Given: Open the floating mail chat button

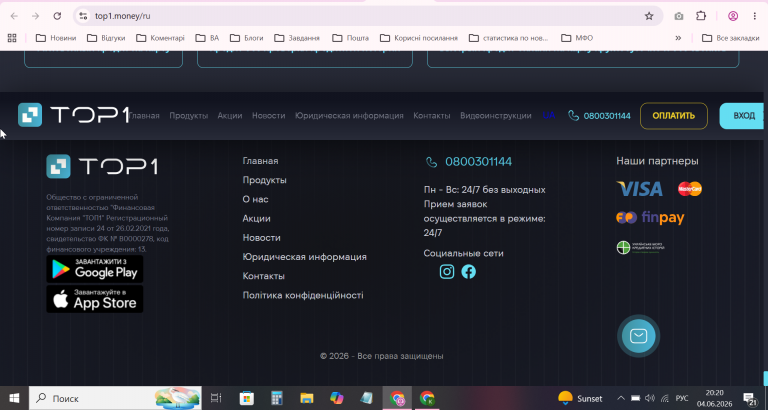Looking at the screenshot, I should click(x=638, y=336).
